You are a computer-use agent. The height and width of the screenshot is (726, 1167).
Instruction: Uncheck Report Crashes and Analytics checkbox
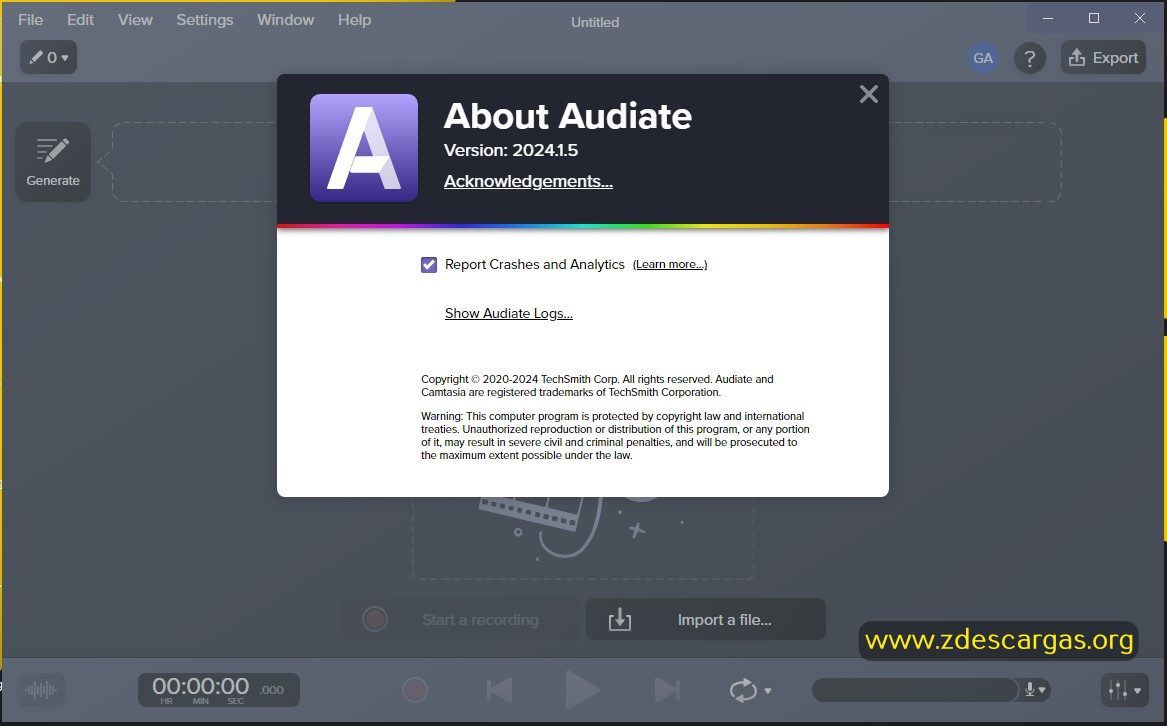pos(429,264)
